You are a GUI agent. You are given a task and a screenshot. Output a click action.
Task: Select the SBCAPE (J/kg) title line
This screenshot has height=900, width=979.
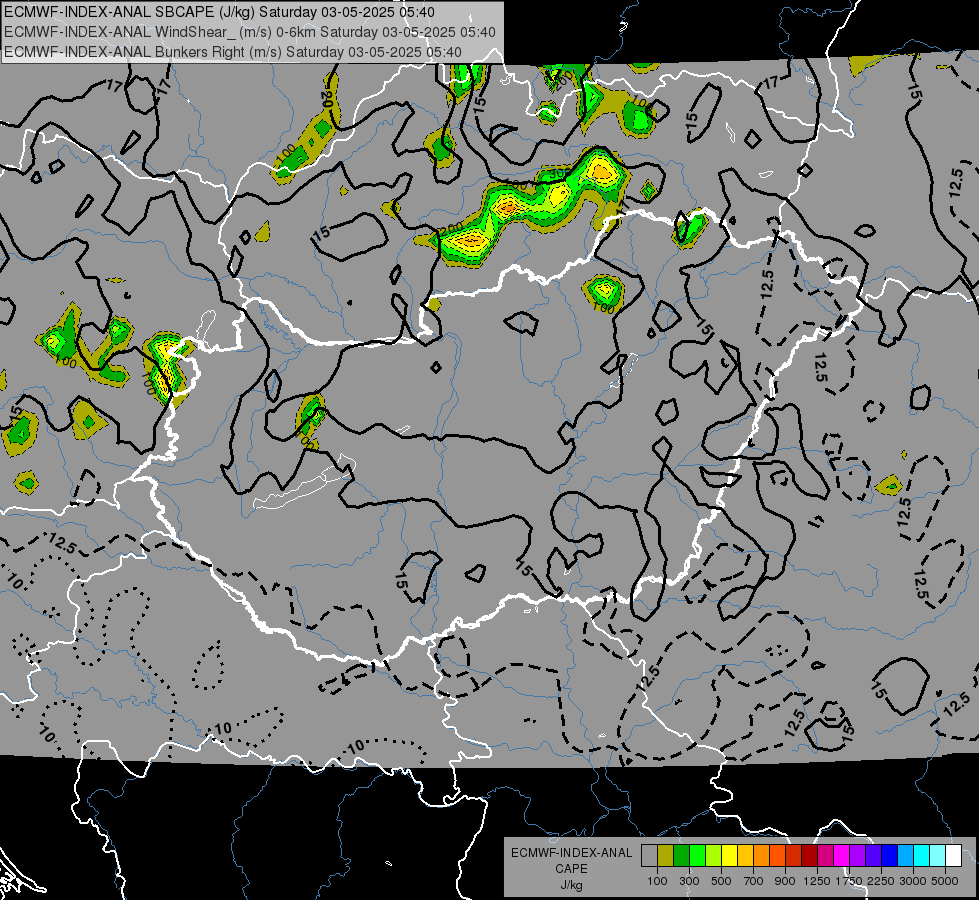coord(220,12)
